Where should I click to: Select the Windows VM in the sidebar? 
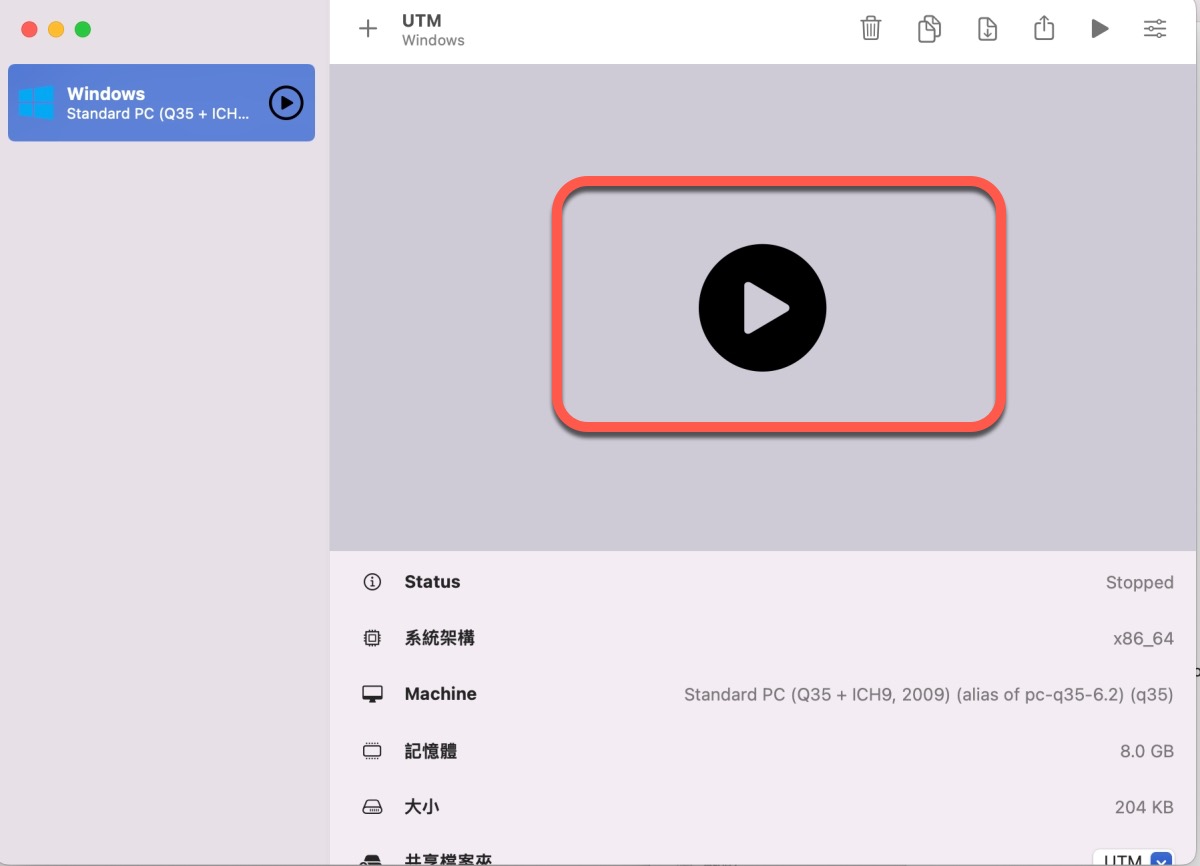click(161, 102)
